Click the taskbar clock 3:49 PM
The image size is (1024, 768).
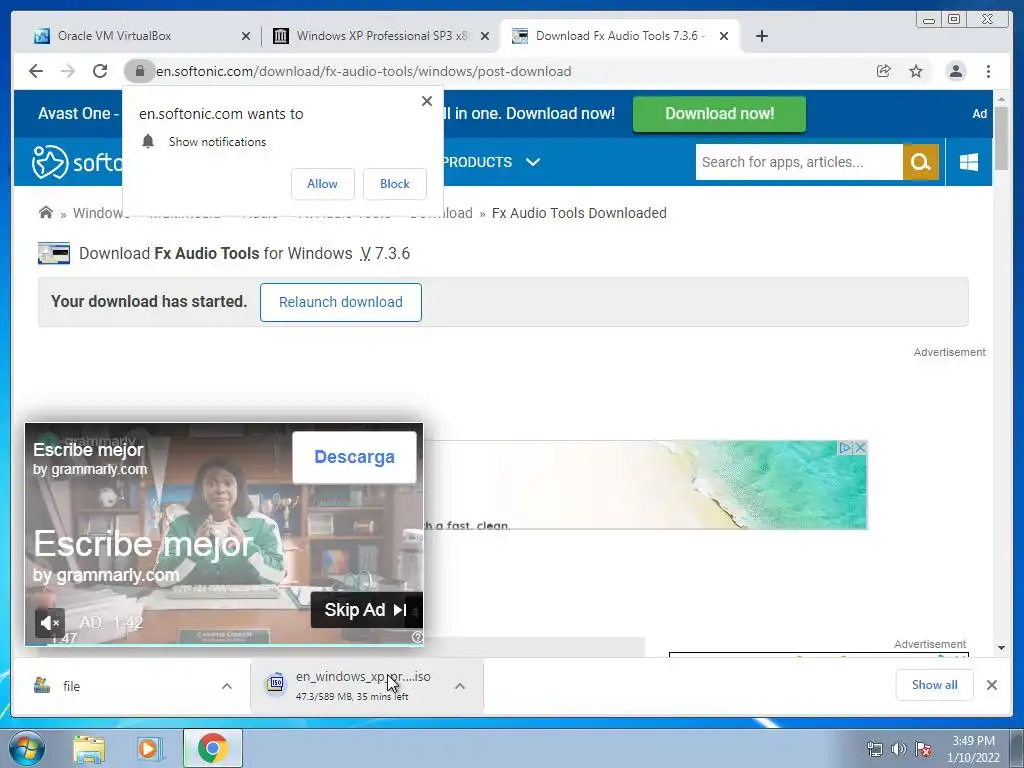[973, 748]
